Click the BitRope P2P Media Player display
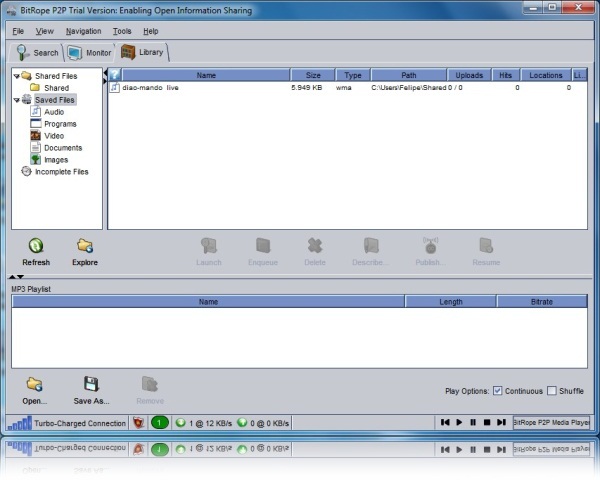The height and width of the screenshot is (480, 600). pyautogui.click(x=551, y=423)
